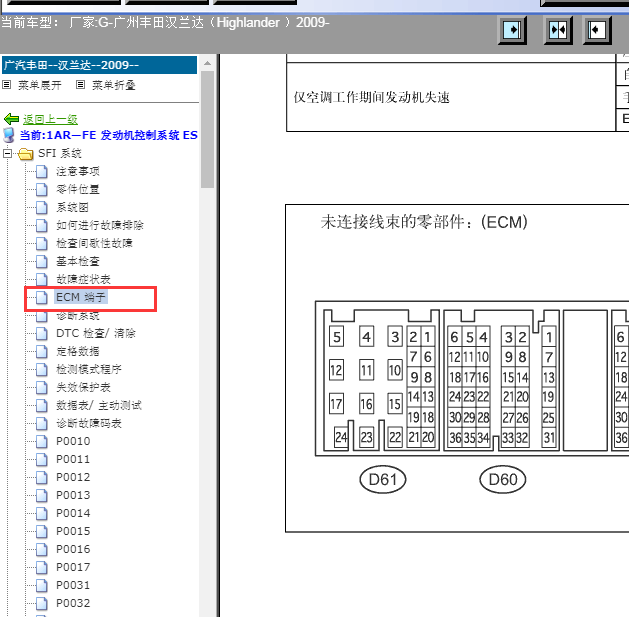Click the 未连接线束的零部件:(ECM) caption

(424, 222)
